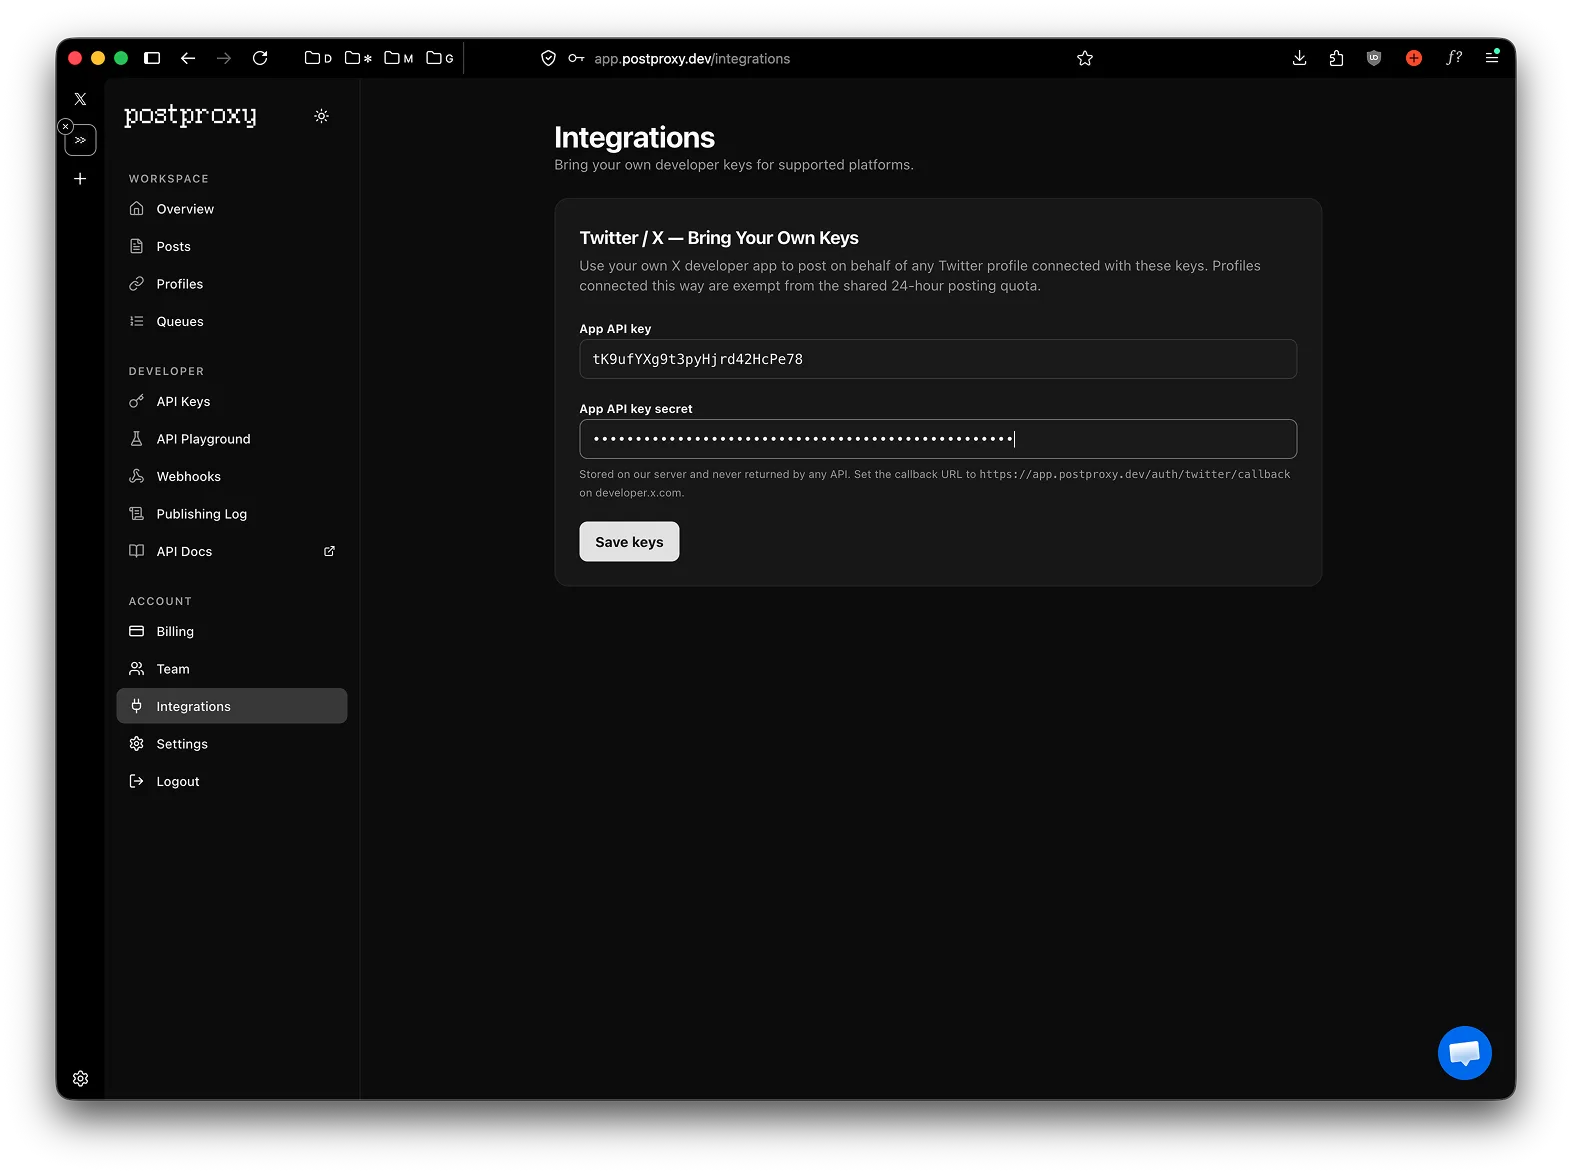Click the address bar URL
Screen dimensions: 1572x1174
pyautogui.click(x=692, y=59)
